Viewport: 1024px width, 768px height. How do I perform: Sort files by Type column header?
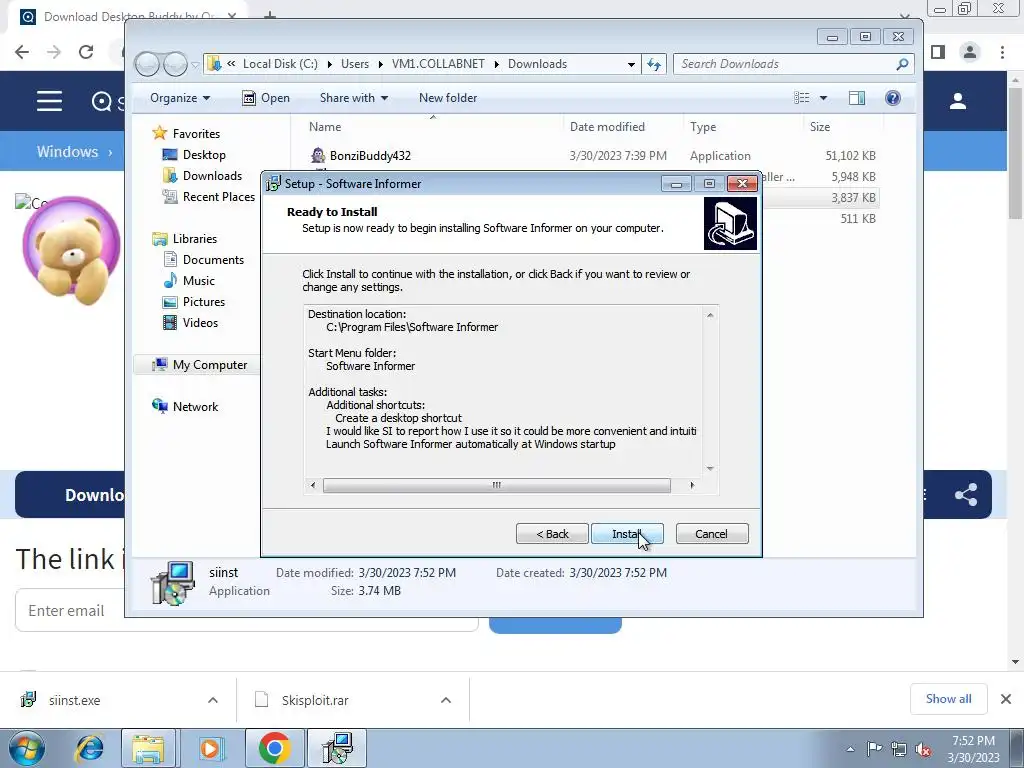tap(703, 127)
